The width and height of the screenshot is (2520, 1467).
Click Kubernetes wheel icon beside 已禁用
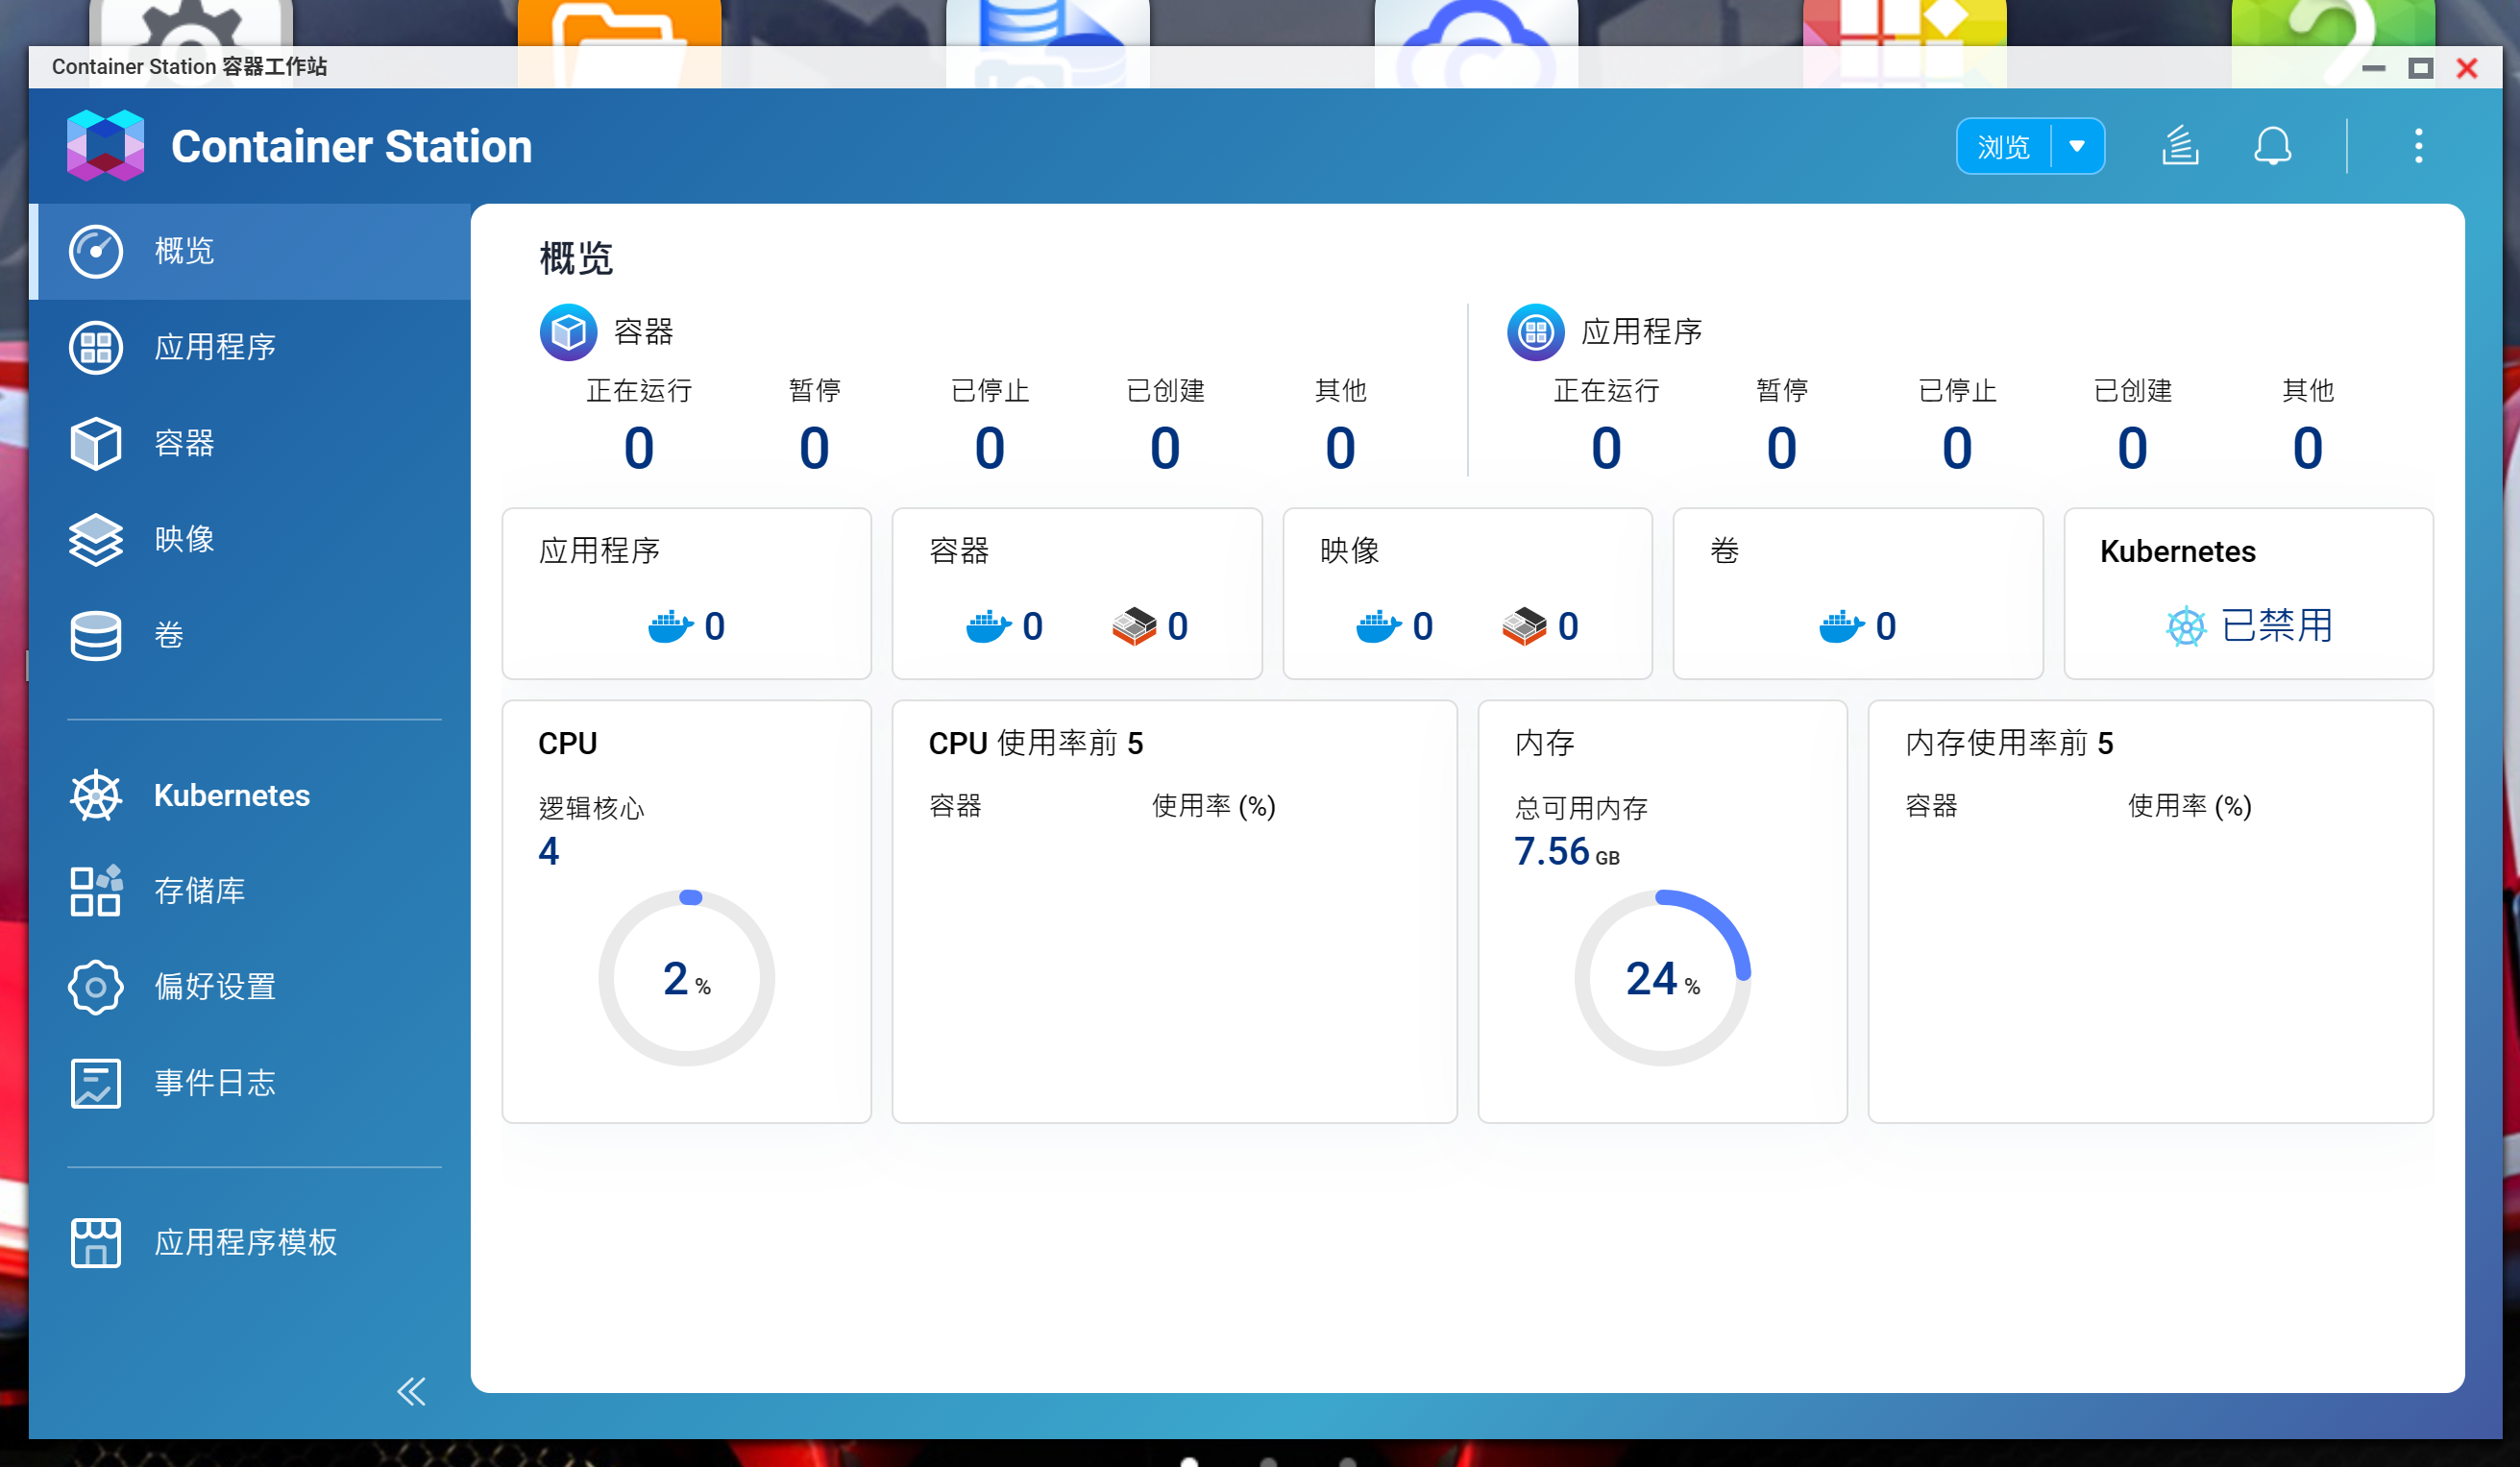click(2186, 627)
